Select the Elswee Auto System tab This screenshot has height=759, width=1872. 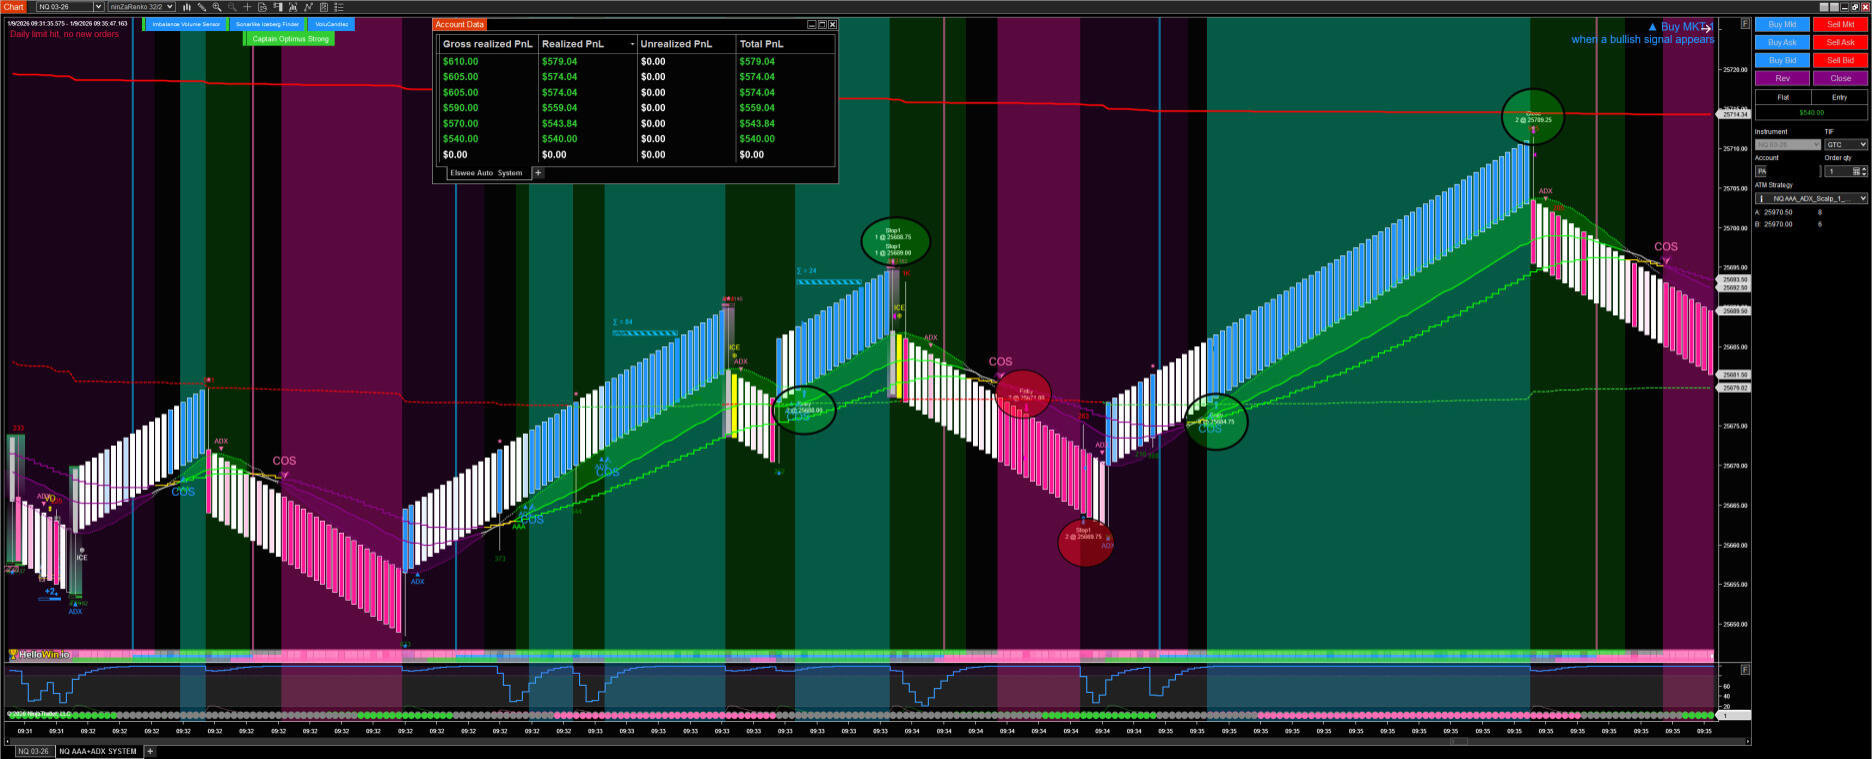[486, 173]
